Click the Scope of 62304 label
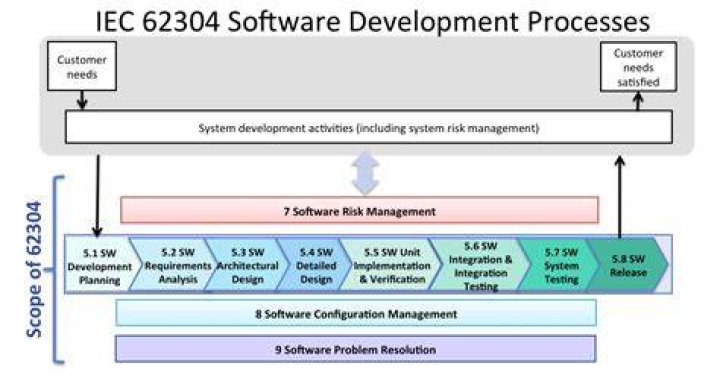 [34, 270]
